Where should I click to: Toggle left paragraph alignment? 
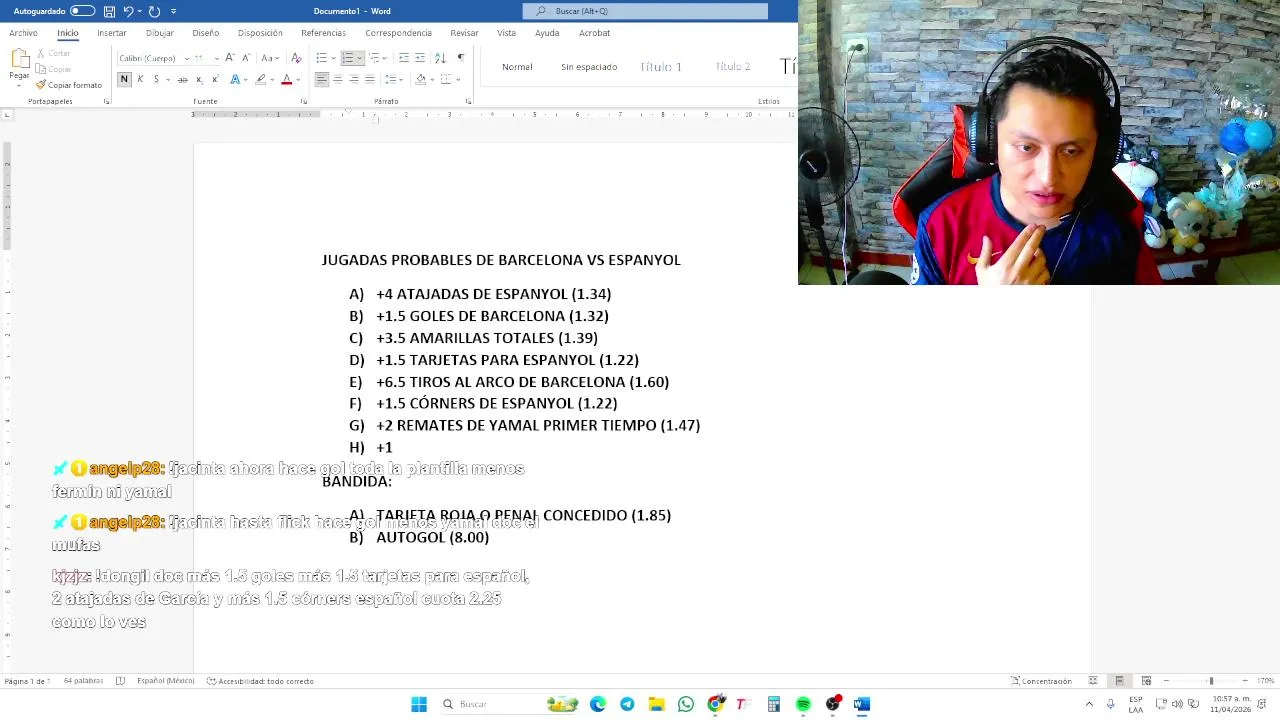(322, 79)
